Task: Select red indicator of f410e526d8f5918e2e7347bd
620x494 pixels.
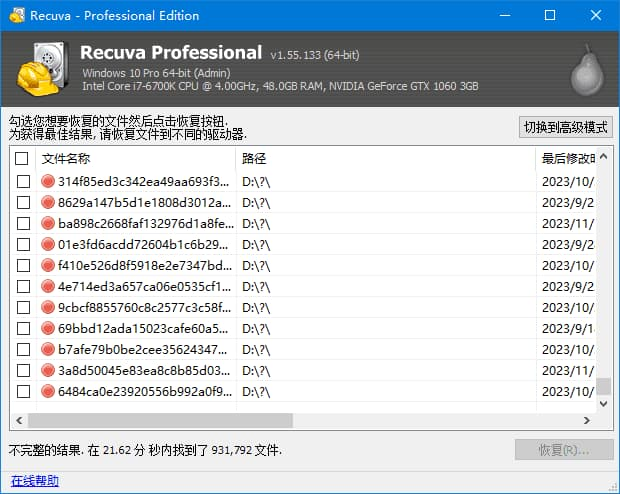Action: click(48, 265)
